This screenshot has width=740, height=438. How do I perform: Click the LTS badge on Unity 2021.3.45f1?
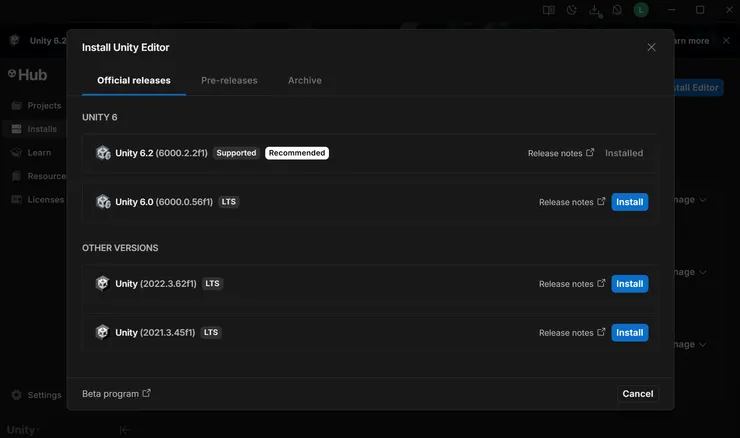(x=211, y=332)
